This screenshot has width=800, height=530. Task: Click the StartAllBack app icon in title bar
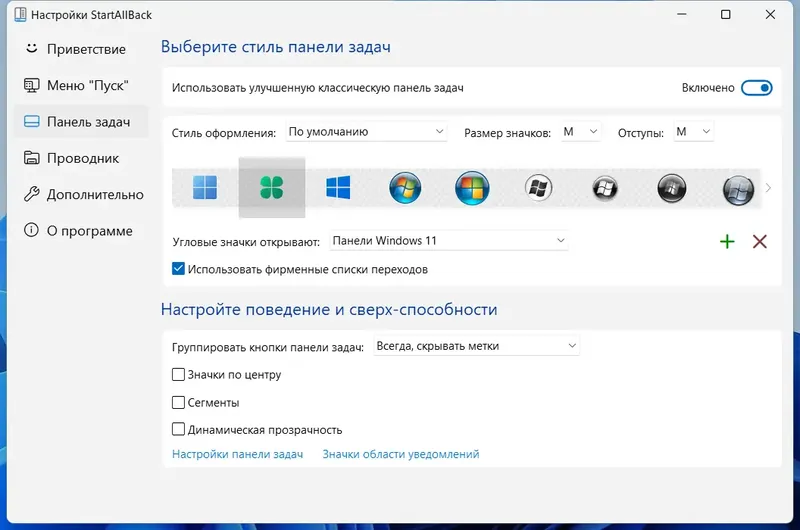[20, 15]
